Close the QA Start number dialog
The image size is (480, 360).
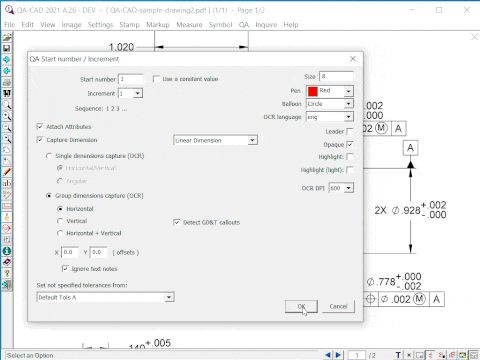click(x=353, y=59)
